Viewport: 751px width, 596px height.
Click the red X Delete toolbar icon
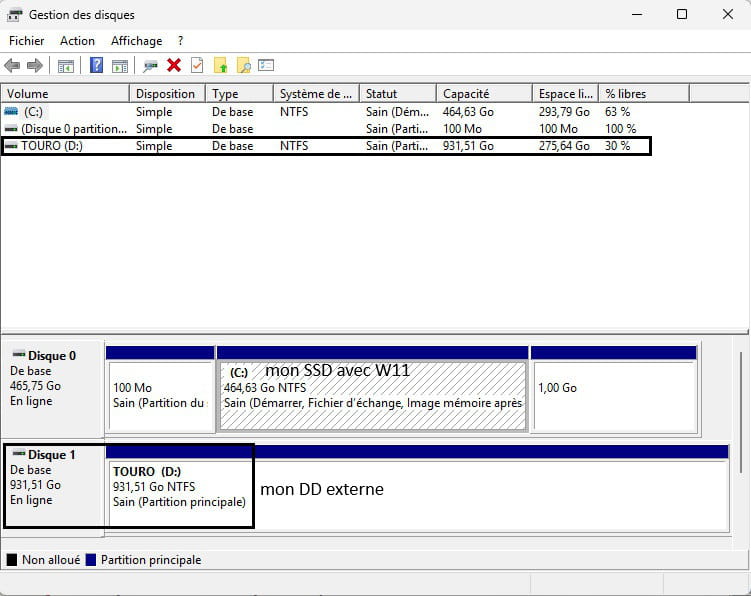click(174, 66)
